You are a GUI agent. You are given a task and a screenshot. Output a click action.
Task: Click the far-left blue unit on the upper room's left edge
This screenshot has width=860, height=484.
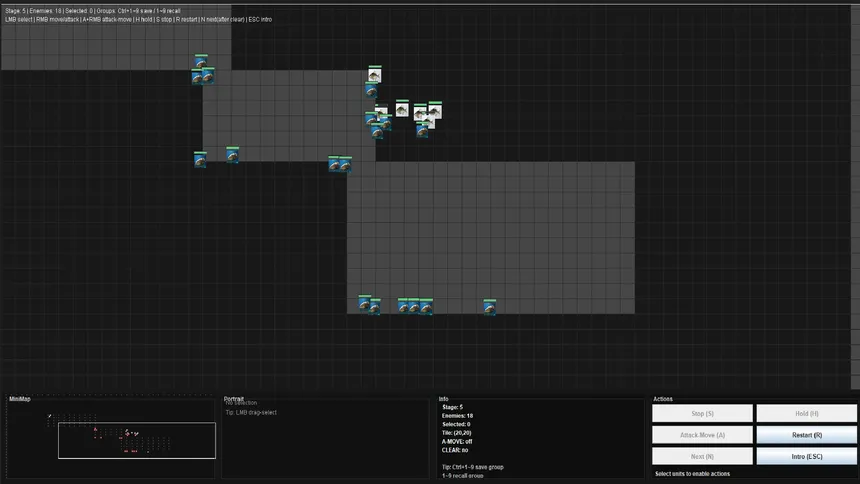click(200, 159)
